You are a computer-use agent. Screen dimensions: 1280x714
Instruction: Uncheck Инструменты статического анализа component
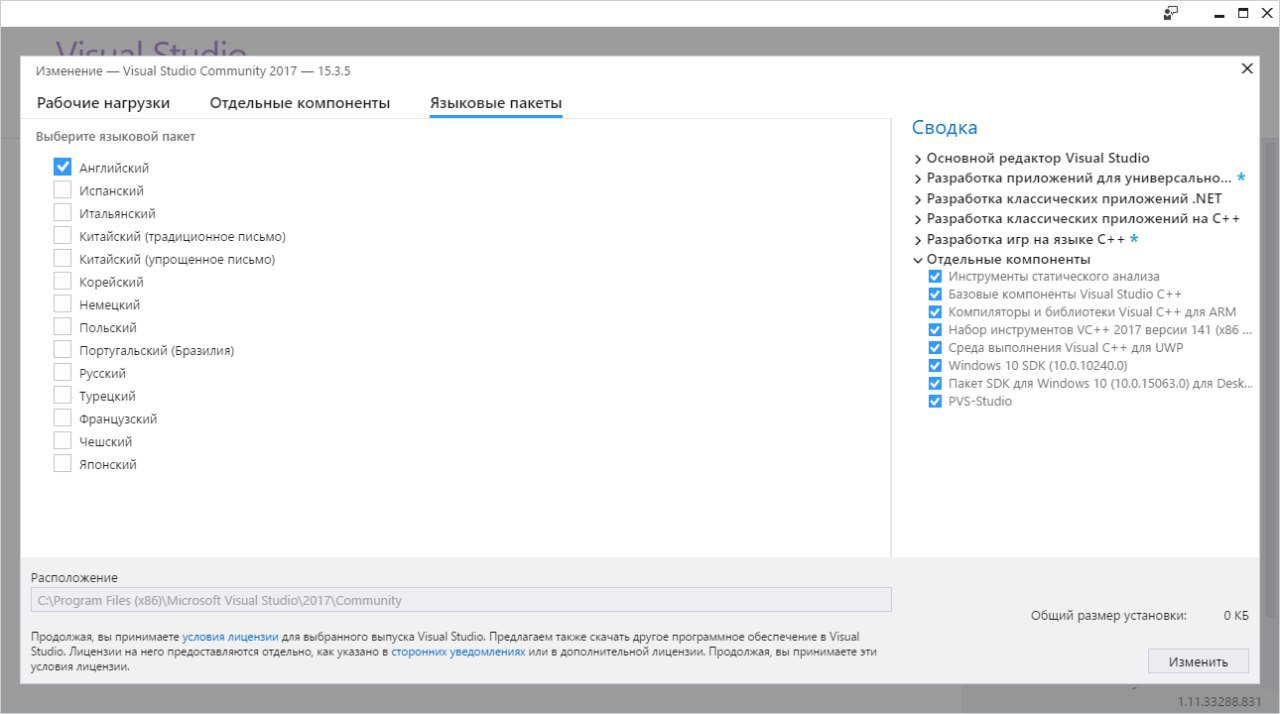(x=935, y=276)
